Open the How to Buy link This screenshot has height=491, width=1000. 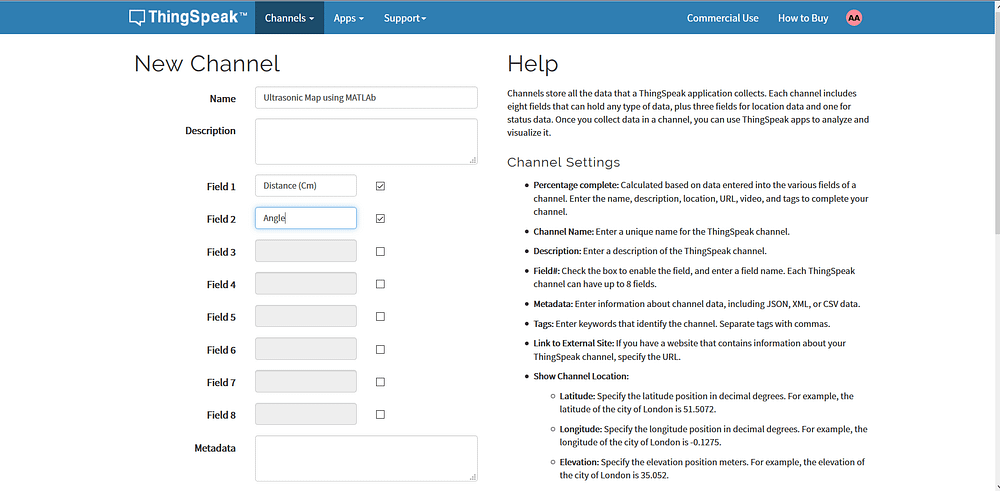[803, 18]
